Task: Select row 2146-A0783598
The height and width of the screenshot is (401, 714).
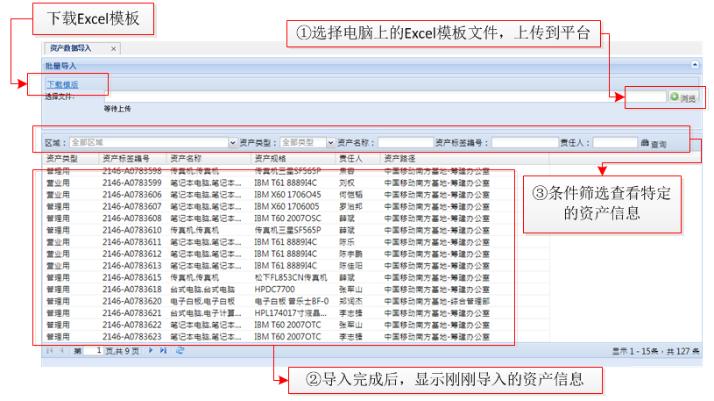Action: (296, 171)
